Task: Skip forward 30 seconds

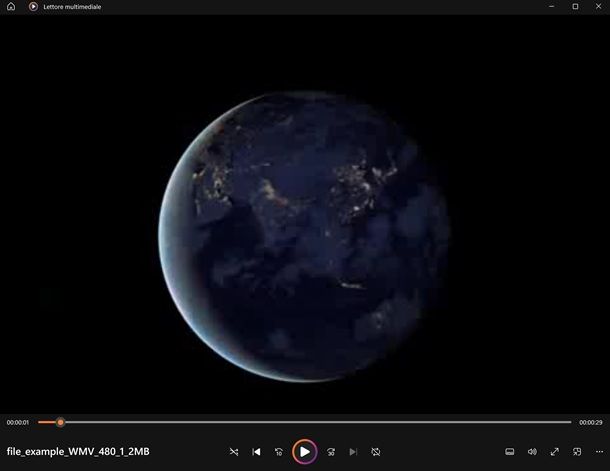Action: 329,452
